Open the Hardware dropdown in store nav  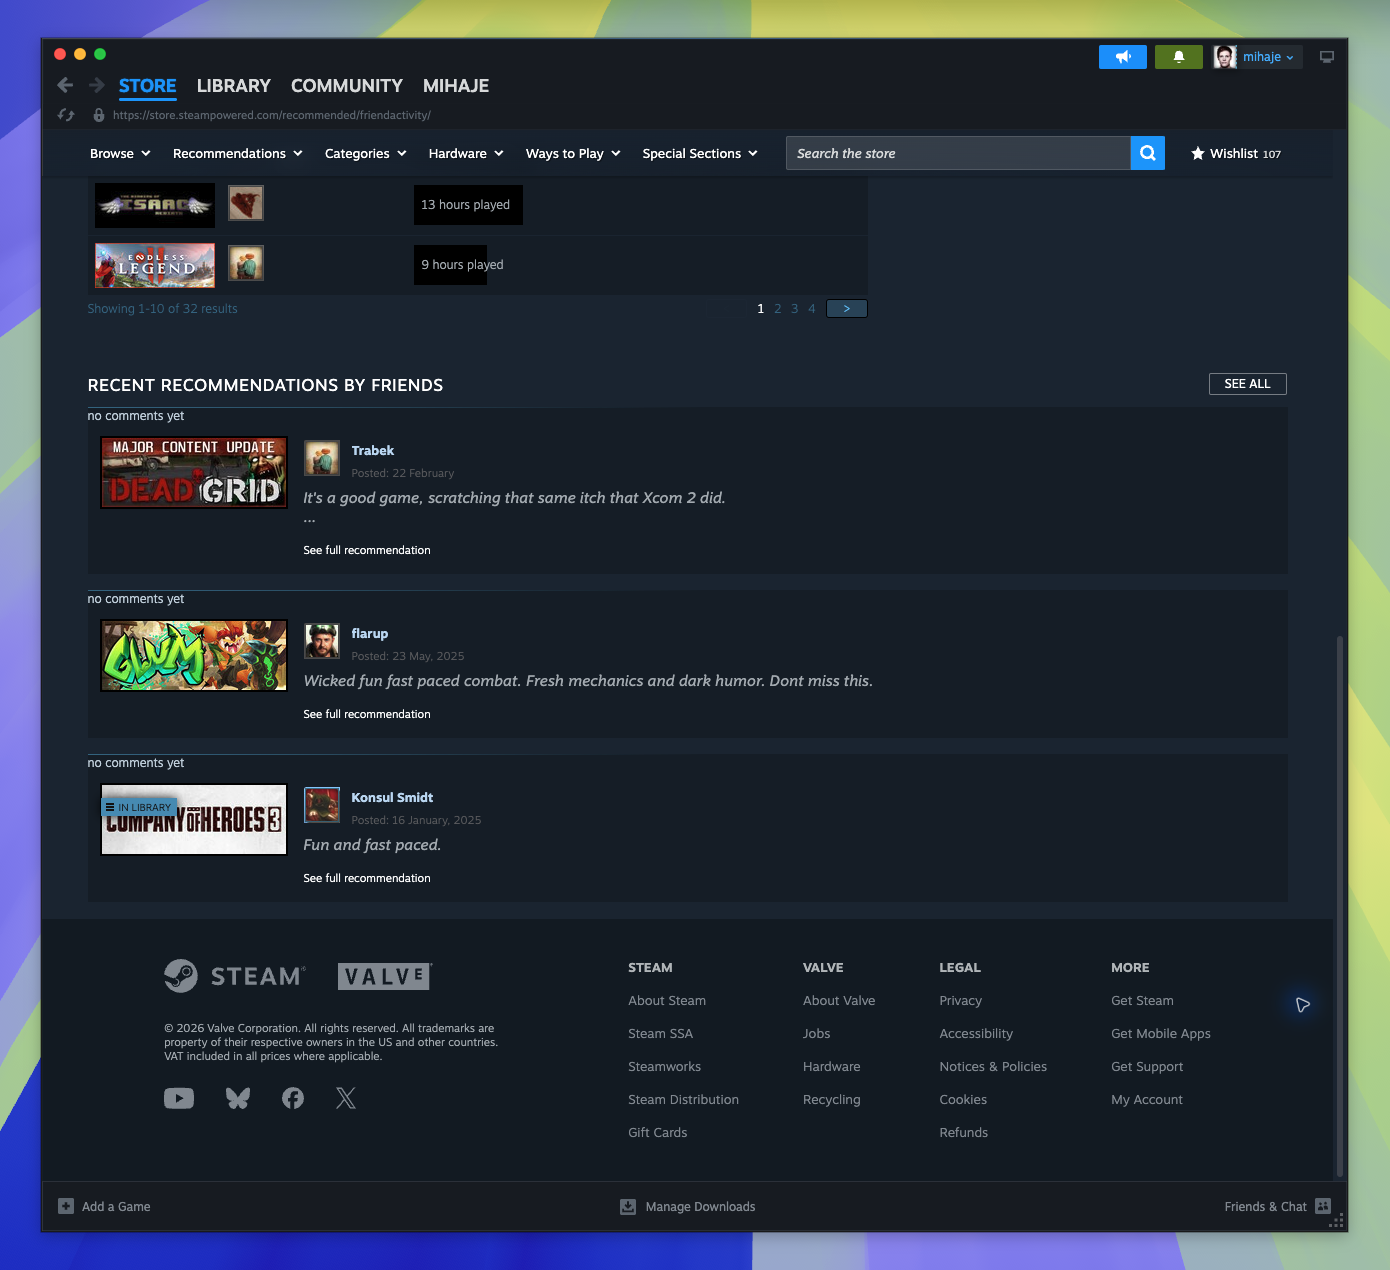pos(466,153)
